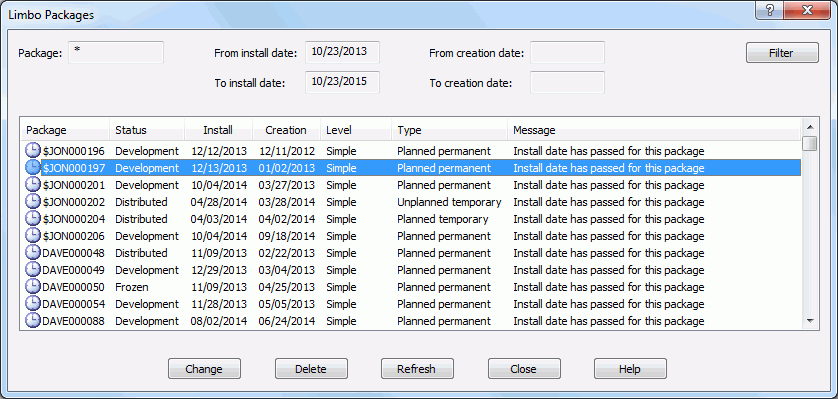
Task: Click the scroll up arrow of the package list
Action: pyautogui.click(x=810, y=127)
